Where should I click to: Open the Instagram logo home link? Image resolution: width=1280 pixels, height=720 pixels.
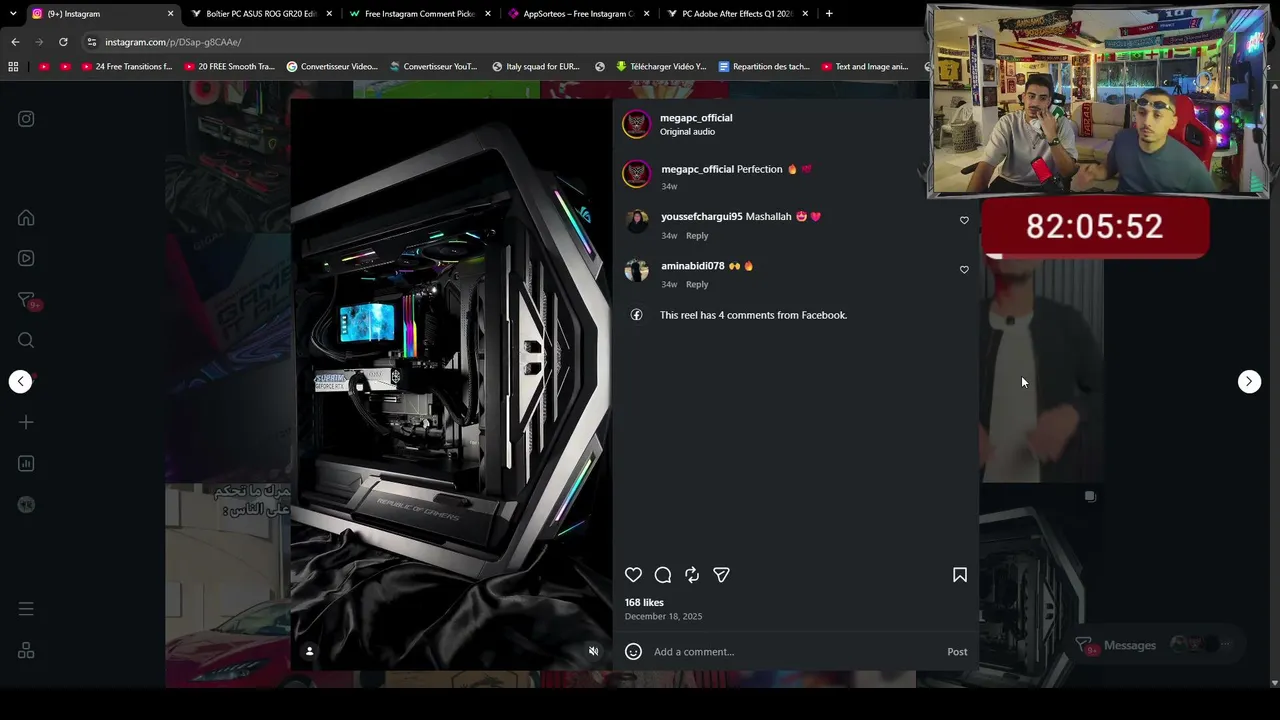tap(26, 119)
